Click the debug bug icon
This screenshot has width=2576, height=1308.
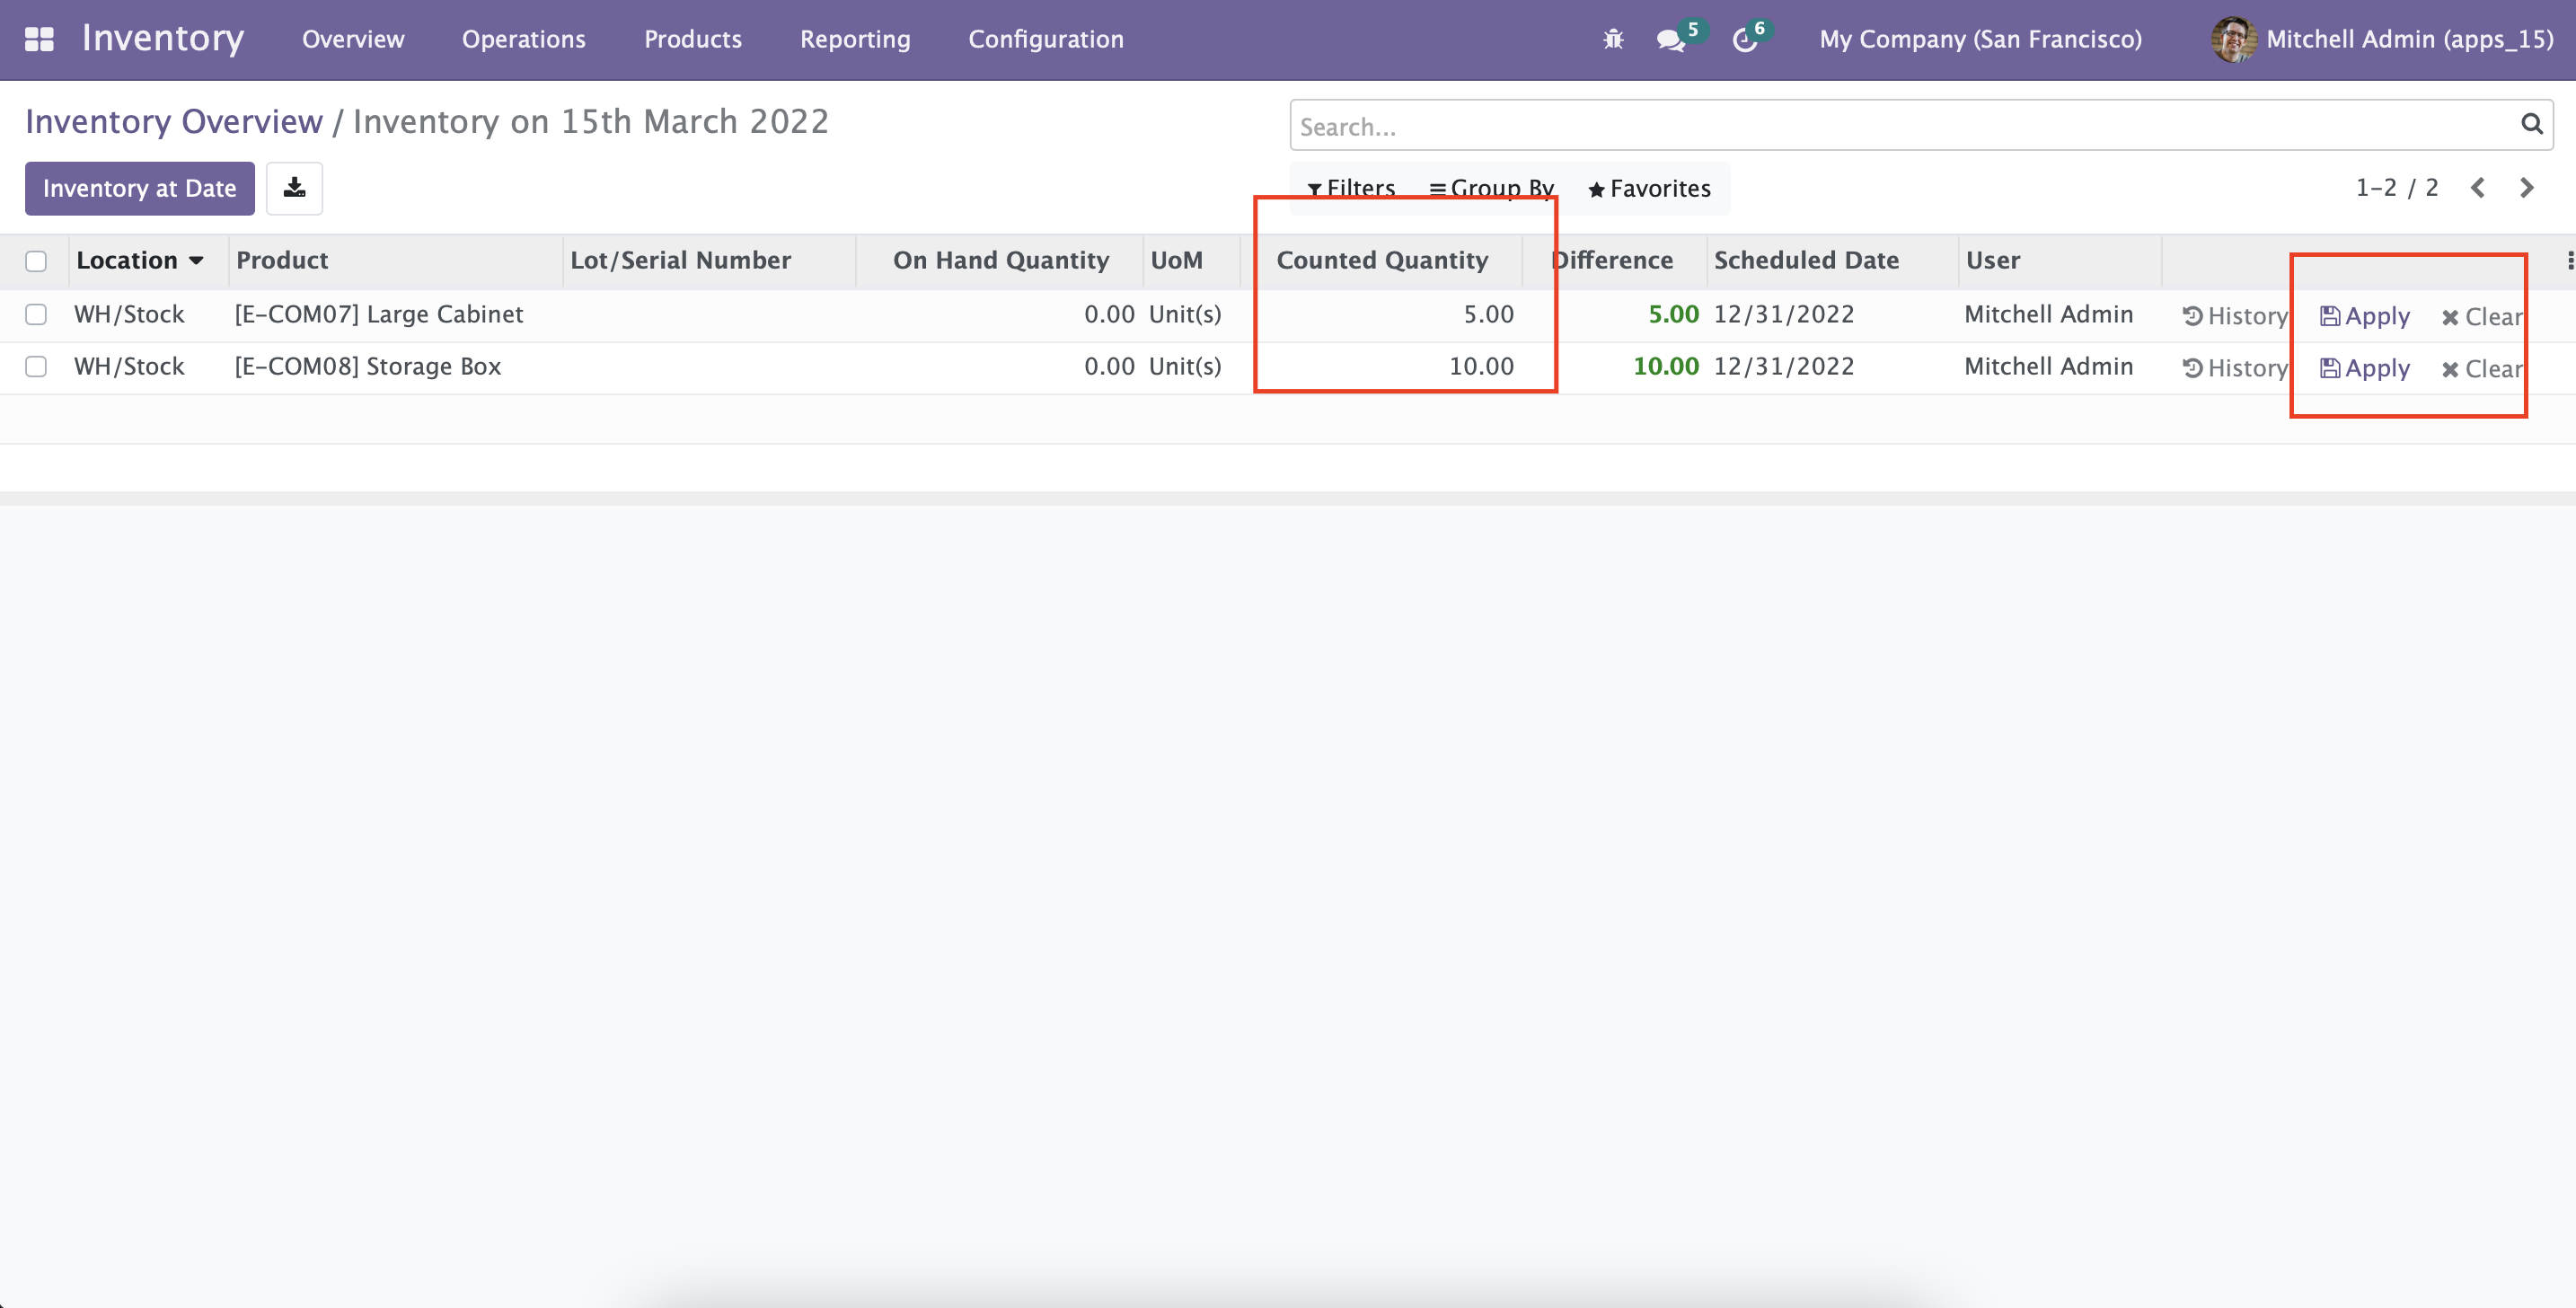(1613, 39)
